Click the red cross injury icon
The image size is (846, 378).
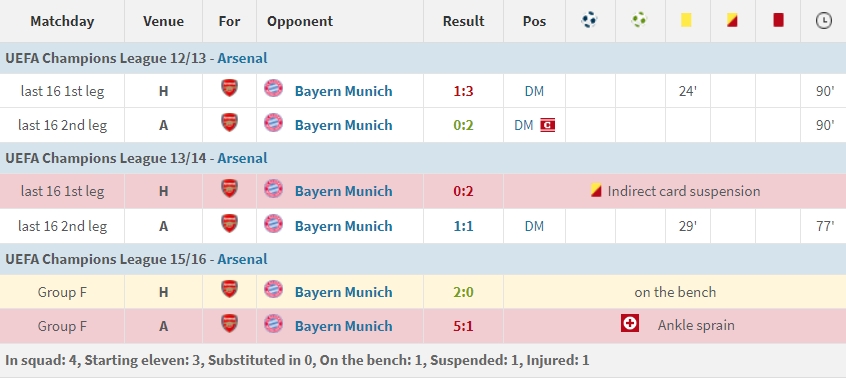[630, 324]
